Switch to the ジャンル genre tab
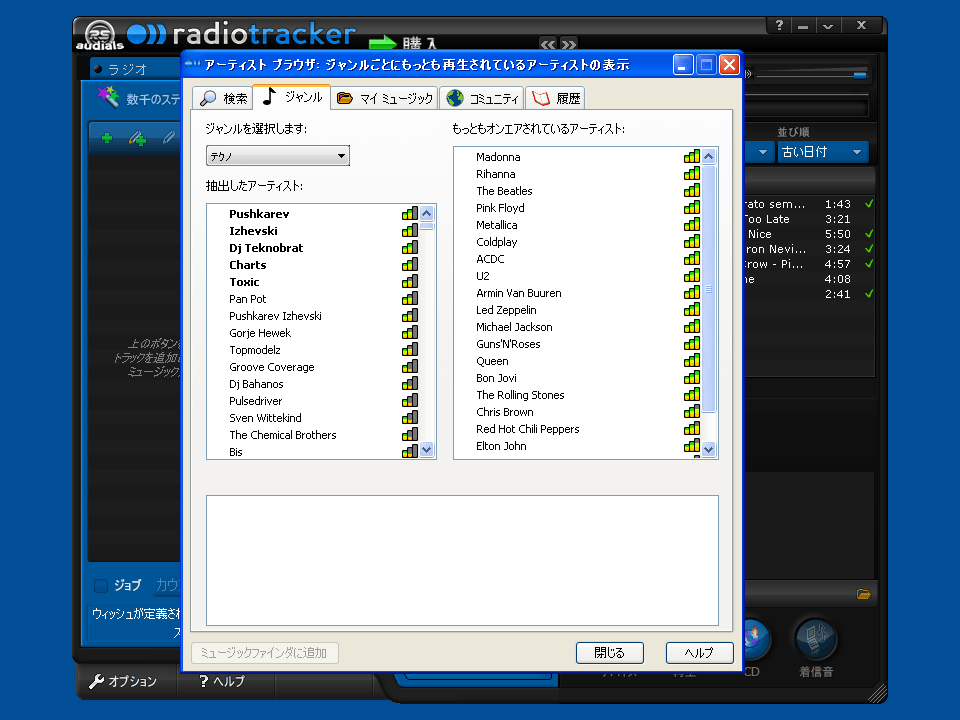 pyautogui.click(x=292, y=97)
